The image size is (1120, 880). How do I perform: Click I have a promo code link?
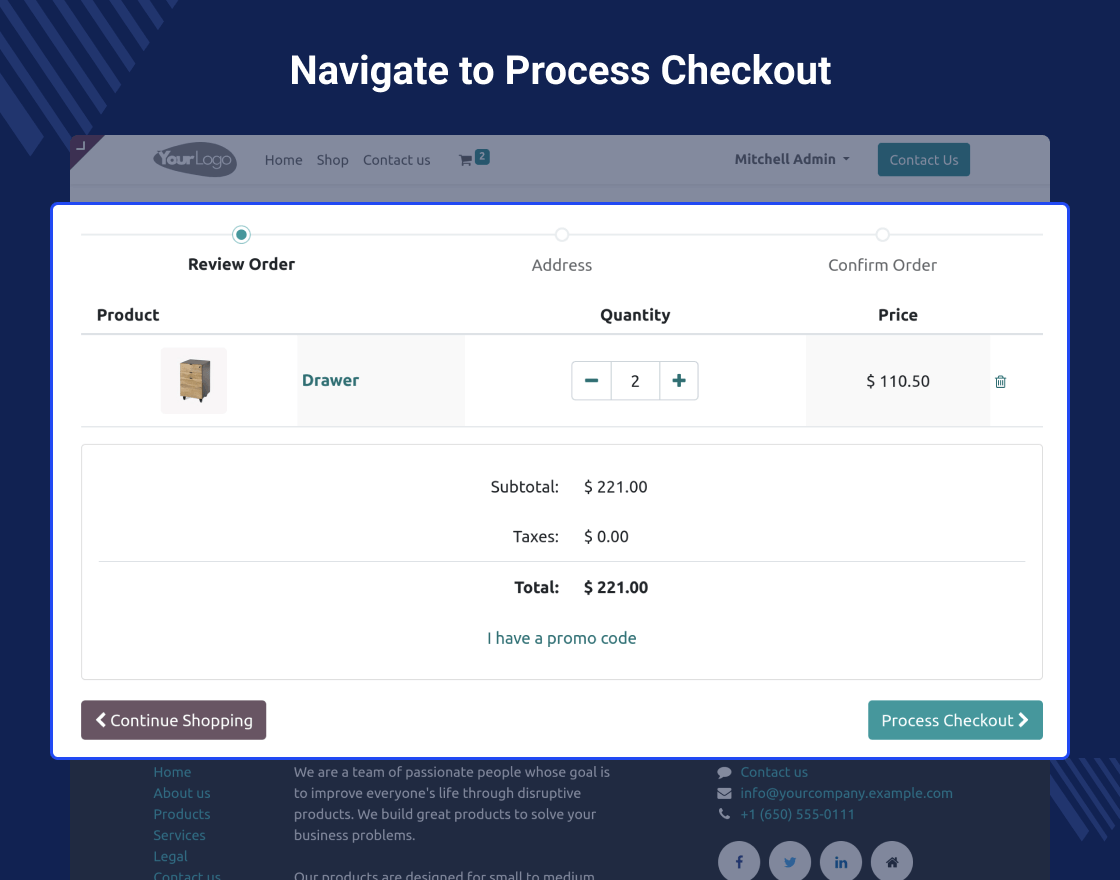[x=561, y=638]
